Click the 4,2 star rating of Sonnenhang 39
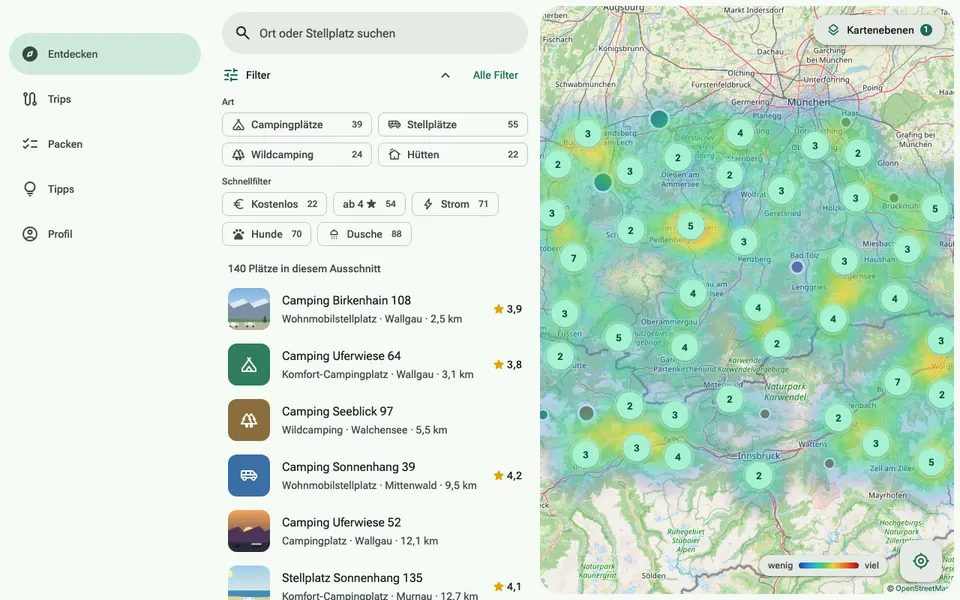This screenshot has width=960, height=600. (508, 476)
